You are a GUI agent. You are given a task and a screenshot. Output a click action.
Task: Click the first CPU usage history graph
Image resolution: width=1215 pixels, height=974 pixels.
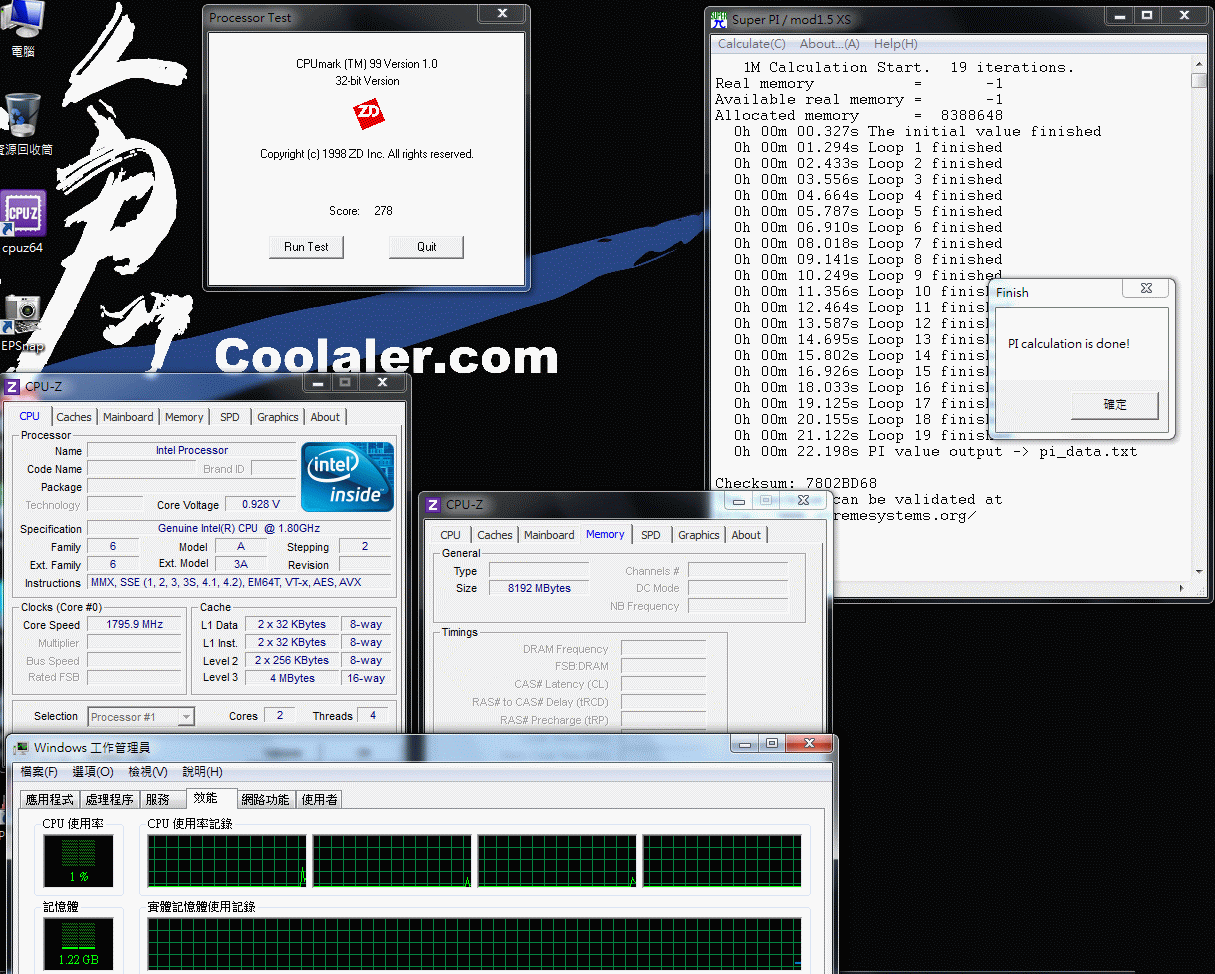pos(228,861)
